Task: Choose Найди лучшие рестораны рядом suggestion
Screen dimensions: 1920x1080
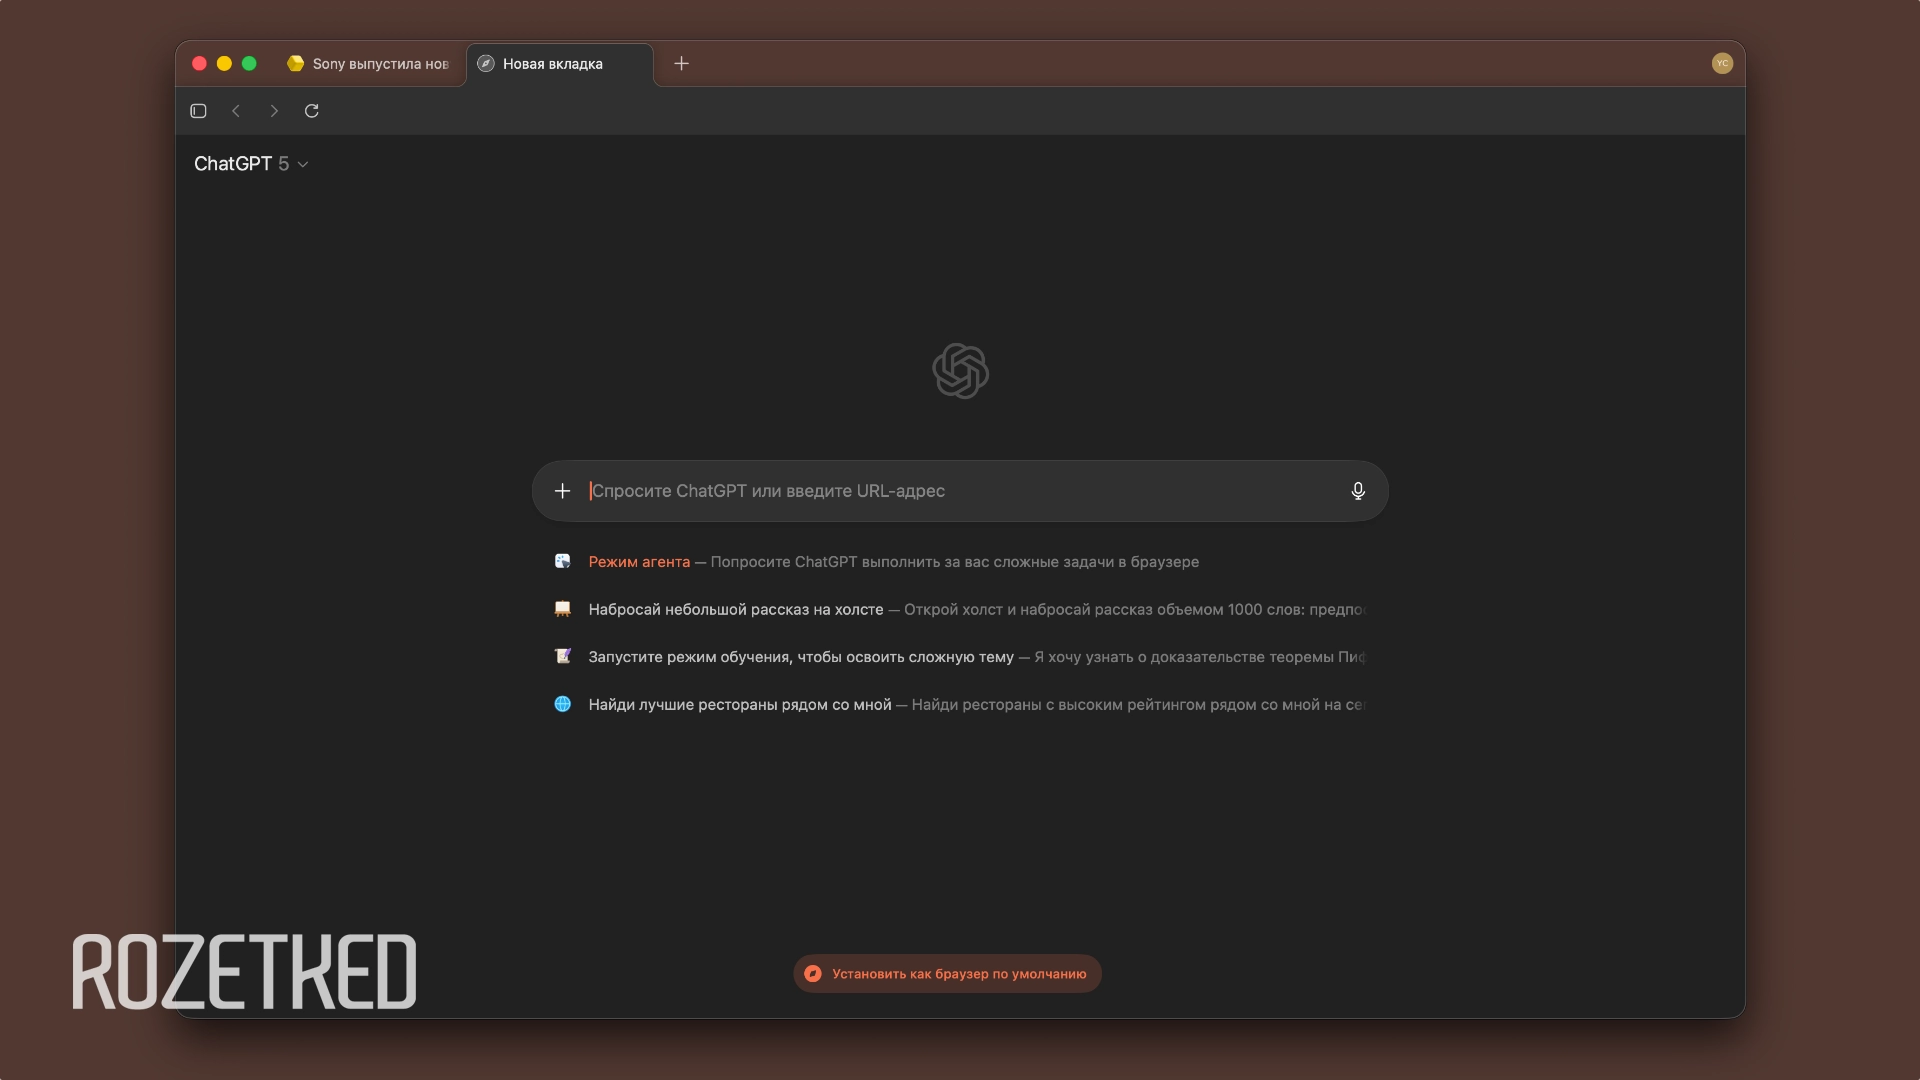Action: pyautogui.click(x=740, y=705)
